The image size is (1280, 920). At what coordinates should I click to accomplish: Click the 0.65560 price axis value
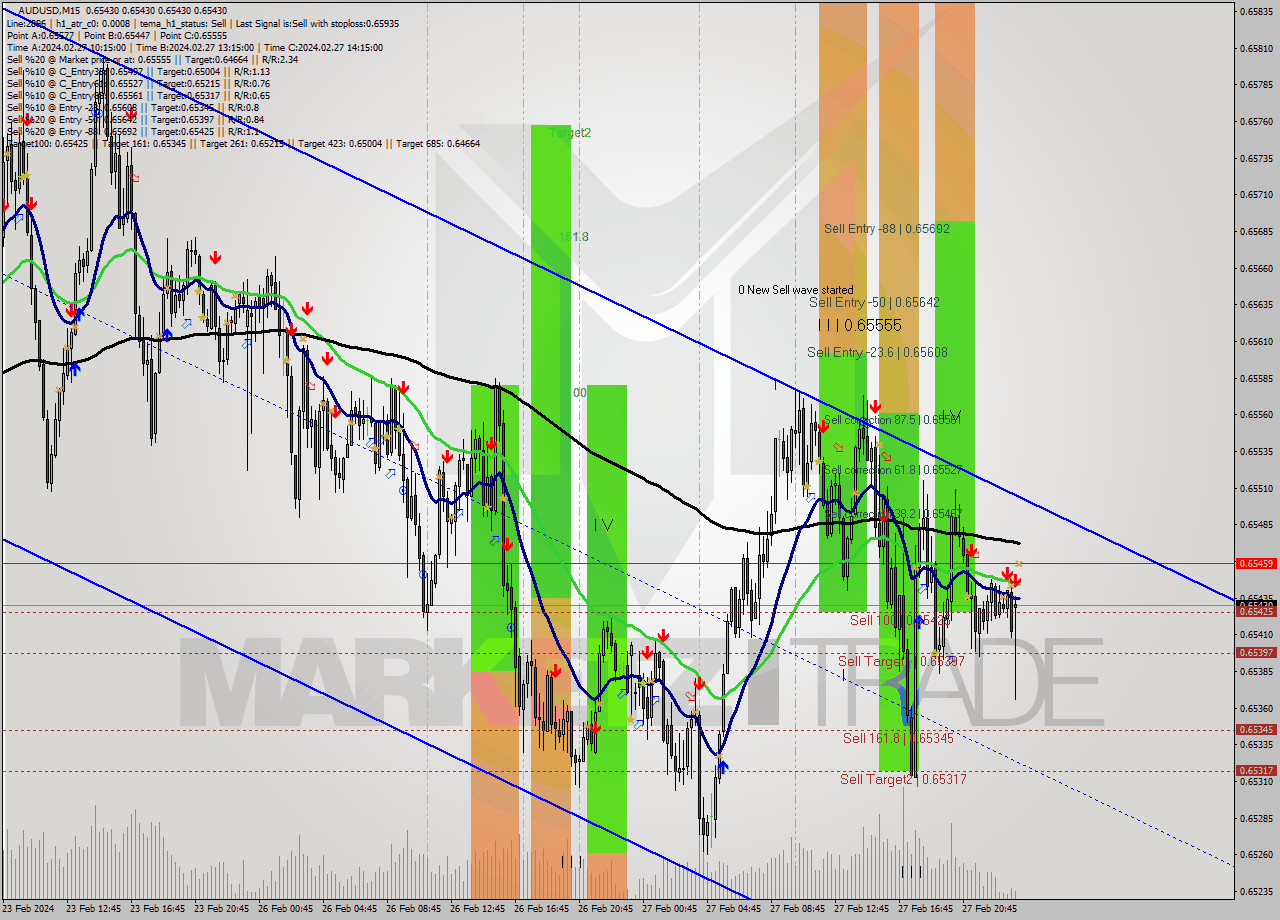tap(1257, 415)
